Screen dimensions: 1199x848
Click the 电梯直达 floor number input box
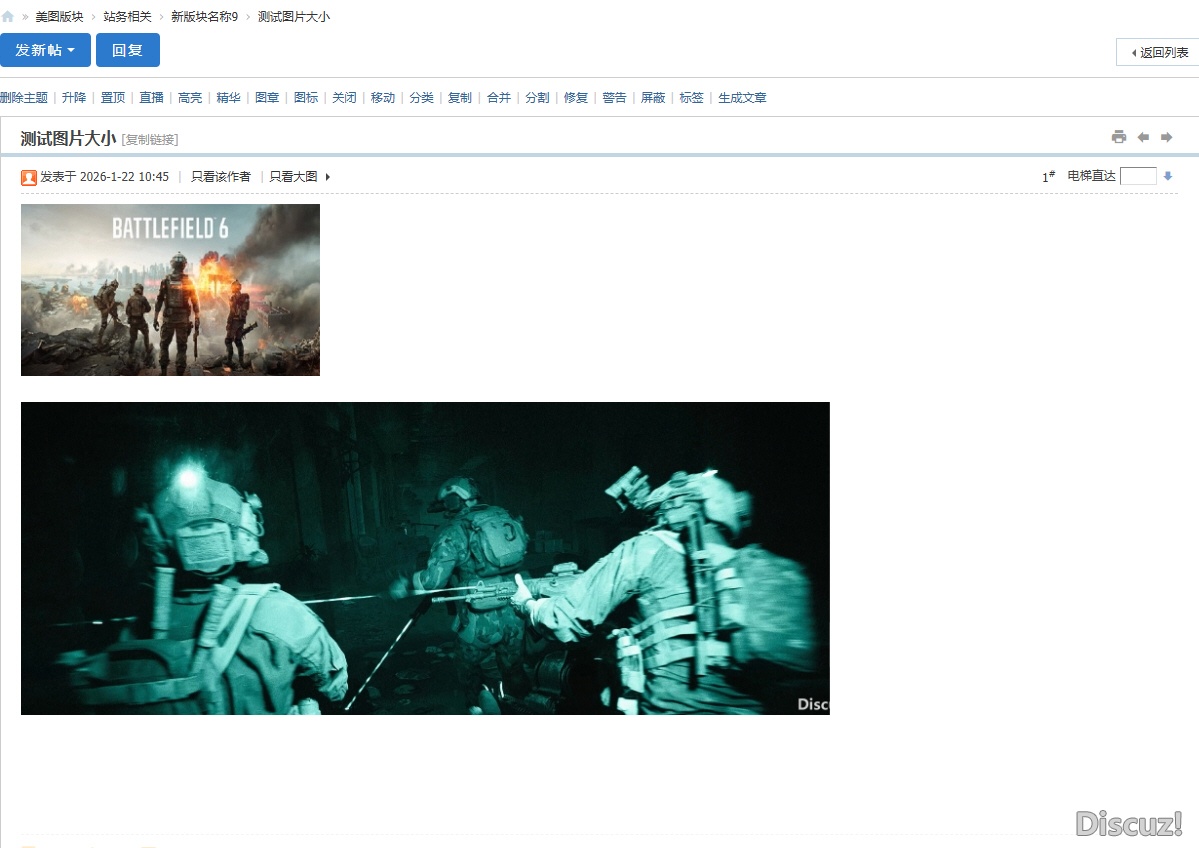pyautogui.click(x=1138, y=176)
